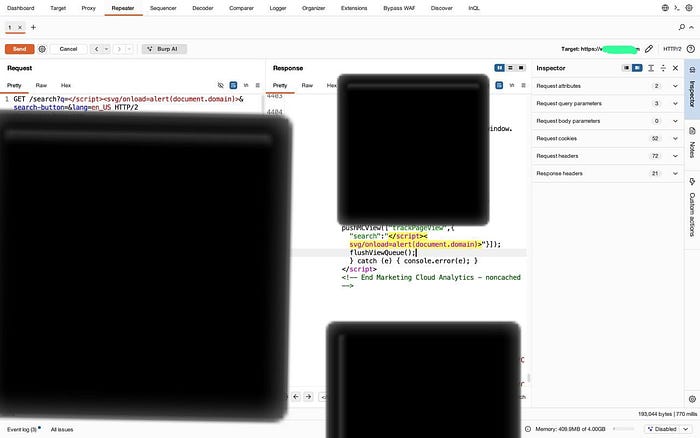Image resolution: width=700 pixels, height=438 pixels.
Task: Click memory info icon in status bar
Action: pos(528,429)
